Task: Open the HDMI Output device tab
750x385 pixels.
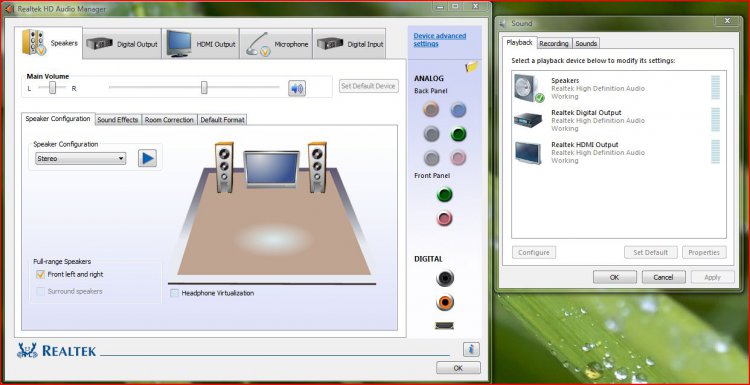Action: pos(200,44)
